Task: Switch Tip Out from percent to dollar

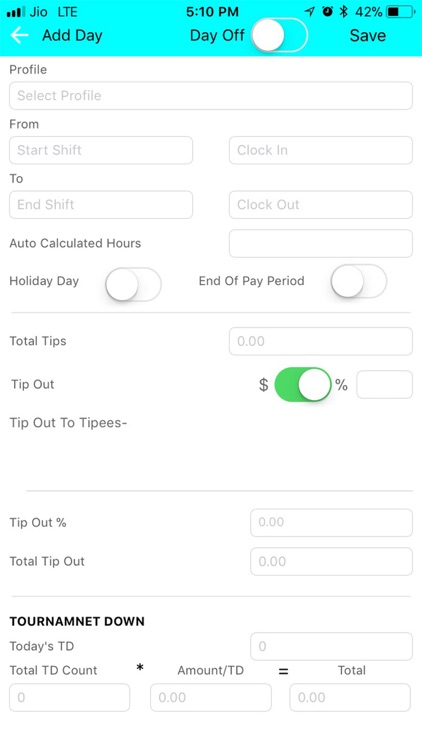Action: coord(303,385)
